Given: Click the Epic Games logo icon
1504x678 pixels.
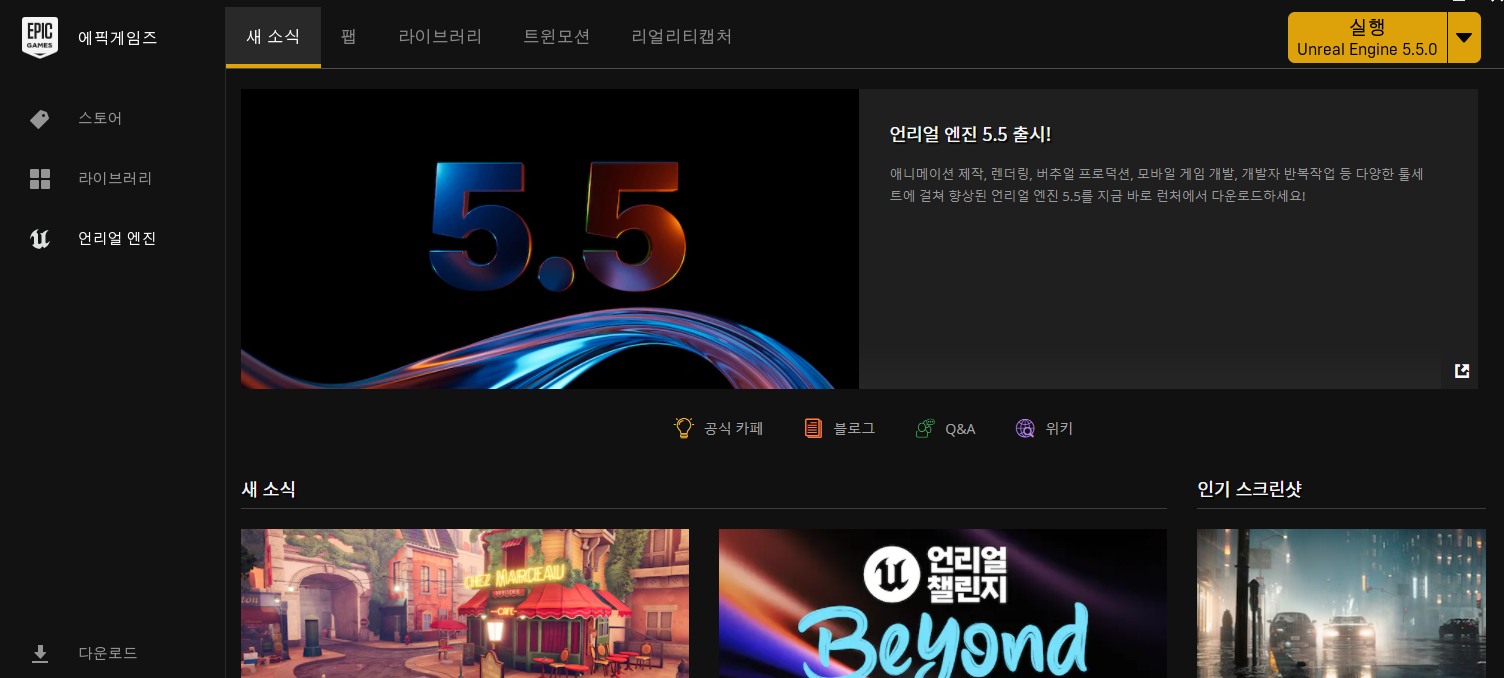Looking at the screenshot, I should coord(40,38).
